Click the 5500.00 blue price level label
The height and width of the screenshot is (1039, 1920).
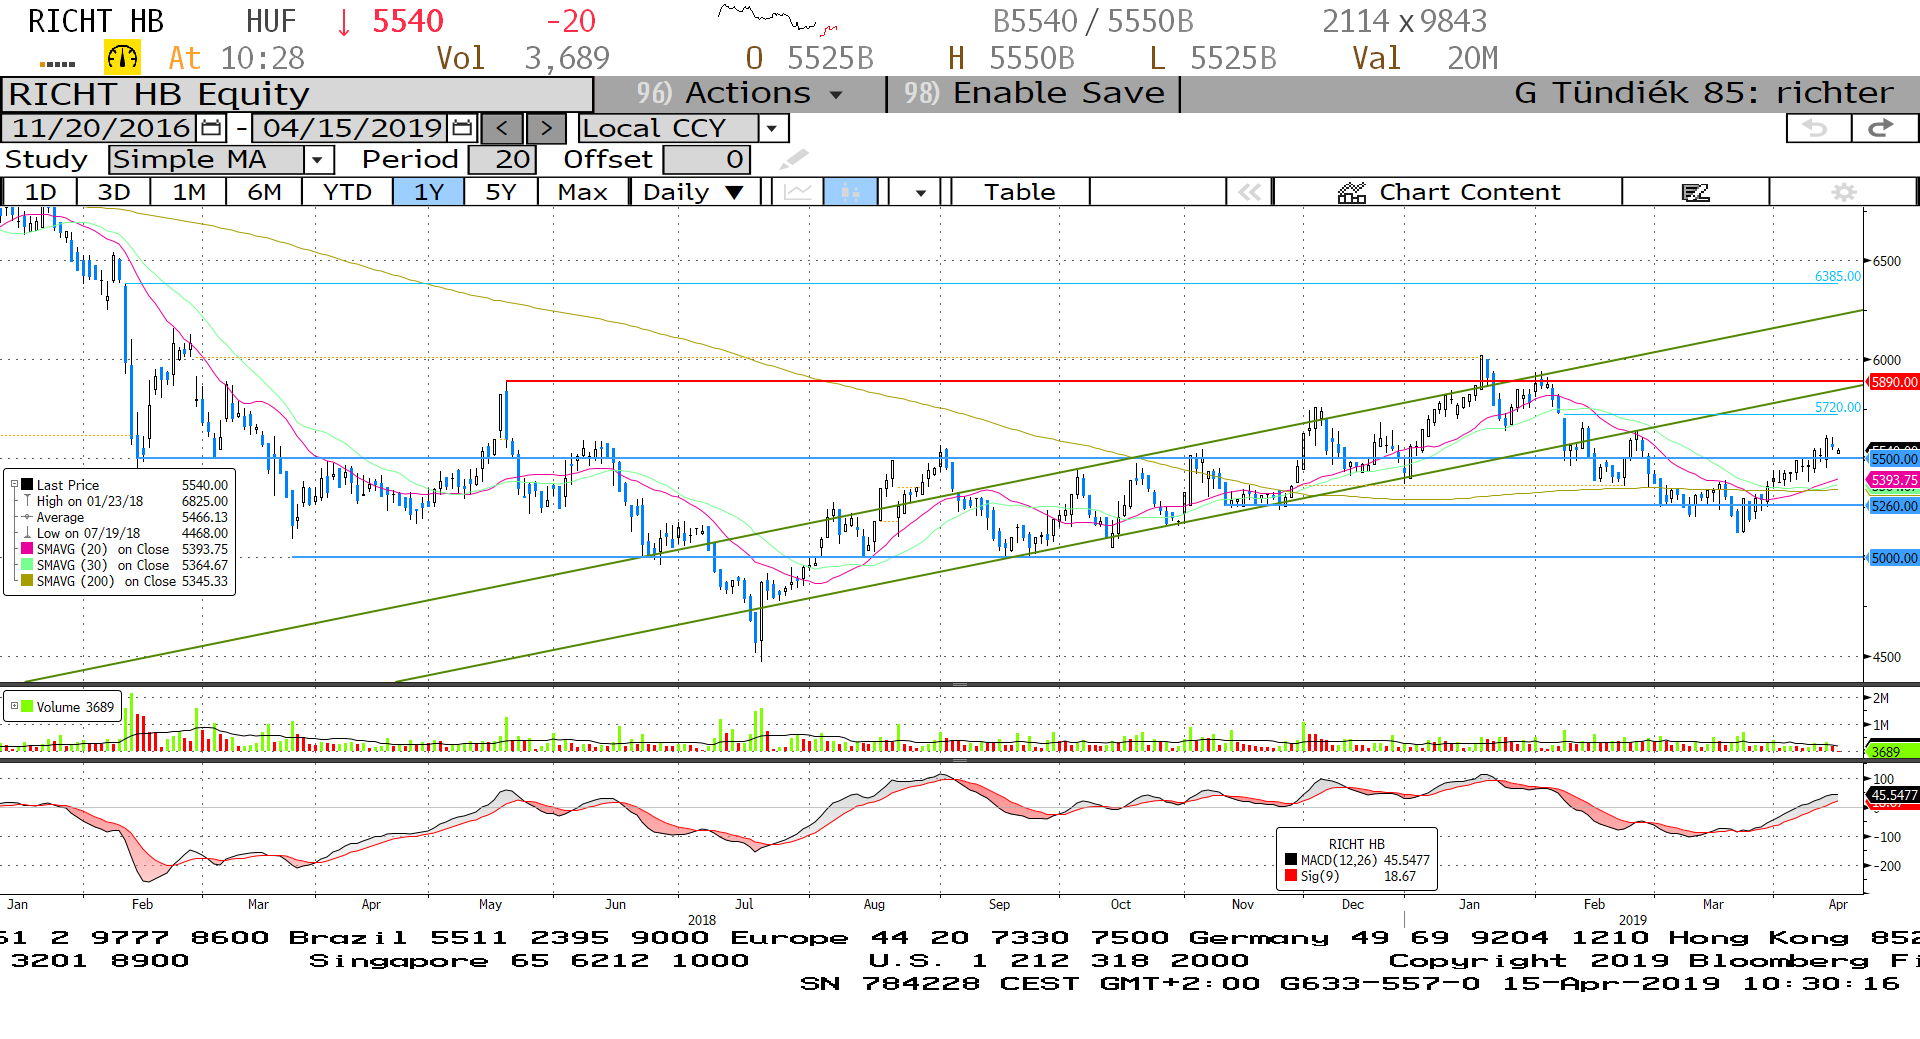click(1894, 459)
